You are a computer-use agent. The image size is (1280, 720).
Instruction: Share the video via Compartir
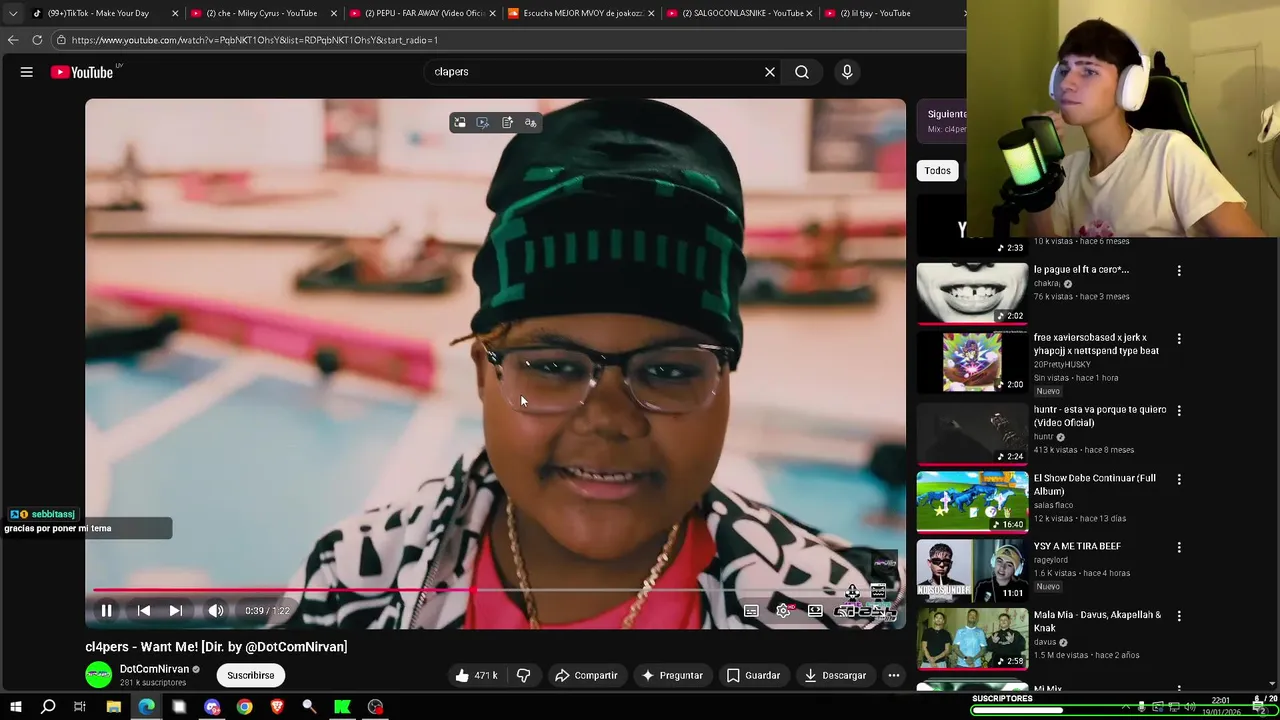(586, 676)
